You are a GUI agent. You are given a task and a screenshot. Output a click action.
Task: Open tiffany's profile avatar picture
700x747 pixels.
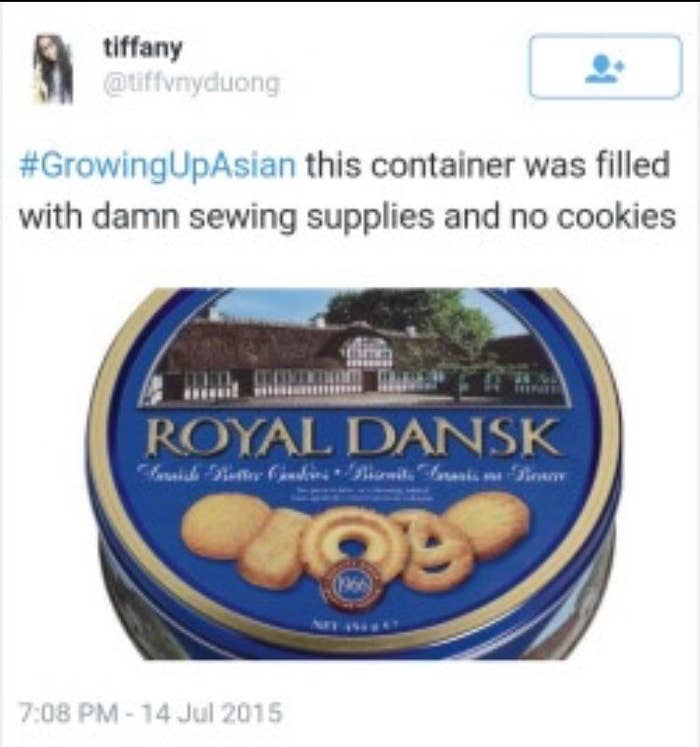click(53, 69)
